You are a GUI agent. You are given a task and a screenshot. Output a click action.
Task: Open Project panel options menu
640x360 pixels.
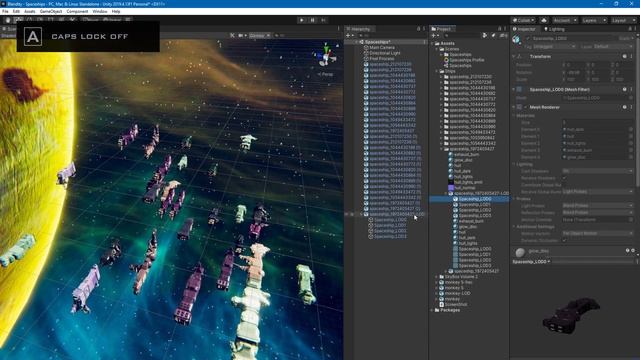(x=505, y=29)
